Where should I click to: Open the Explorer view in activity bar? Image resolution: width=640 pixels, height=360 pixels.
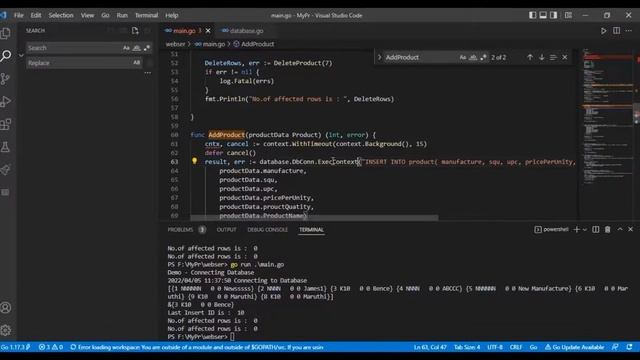[6, 33]
